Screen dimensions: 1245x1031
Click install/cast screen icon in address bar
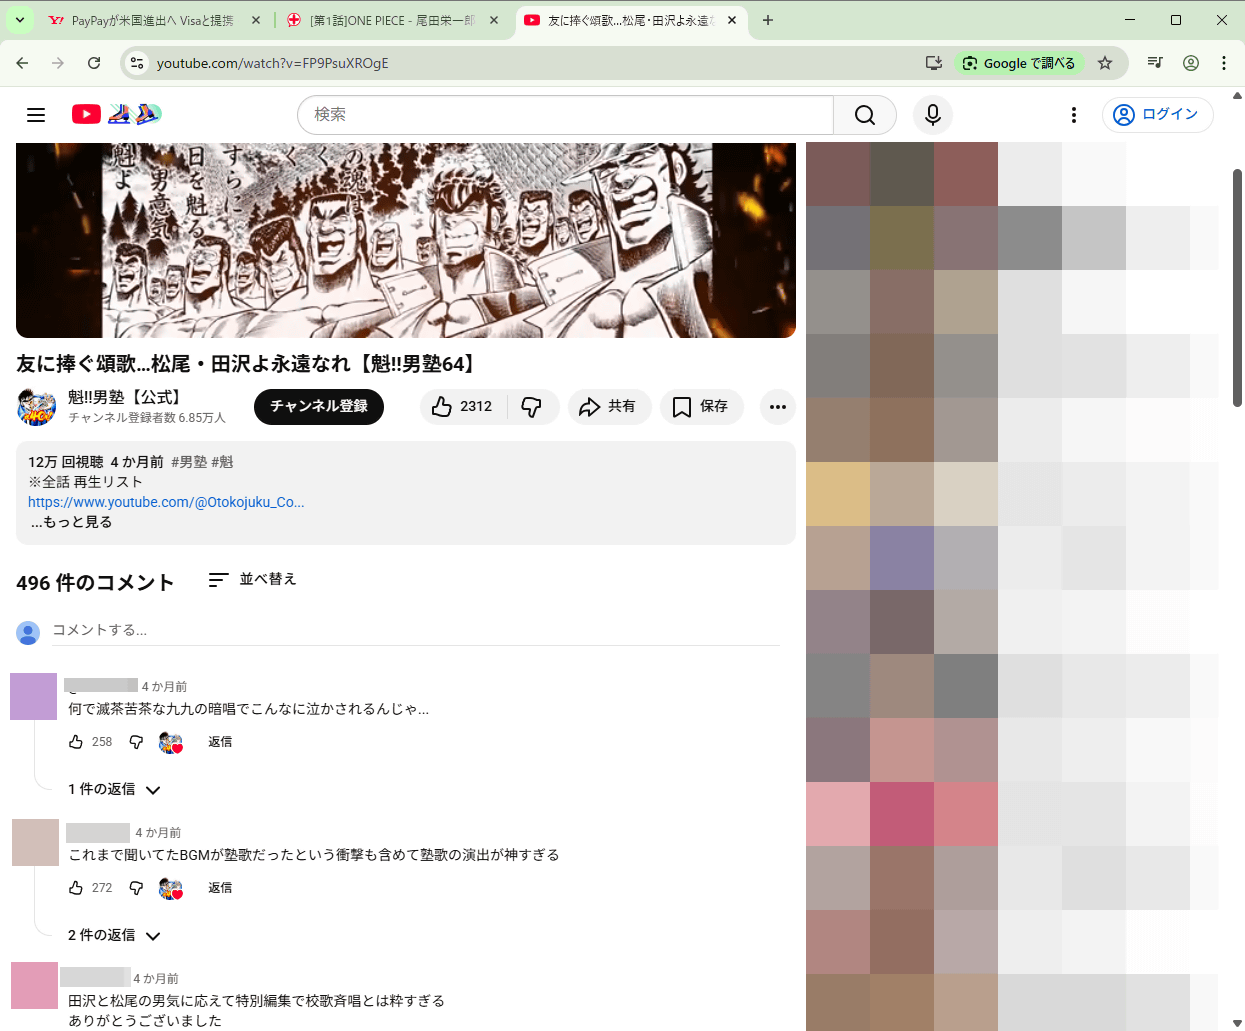(934, 63)
